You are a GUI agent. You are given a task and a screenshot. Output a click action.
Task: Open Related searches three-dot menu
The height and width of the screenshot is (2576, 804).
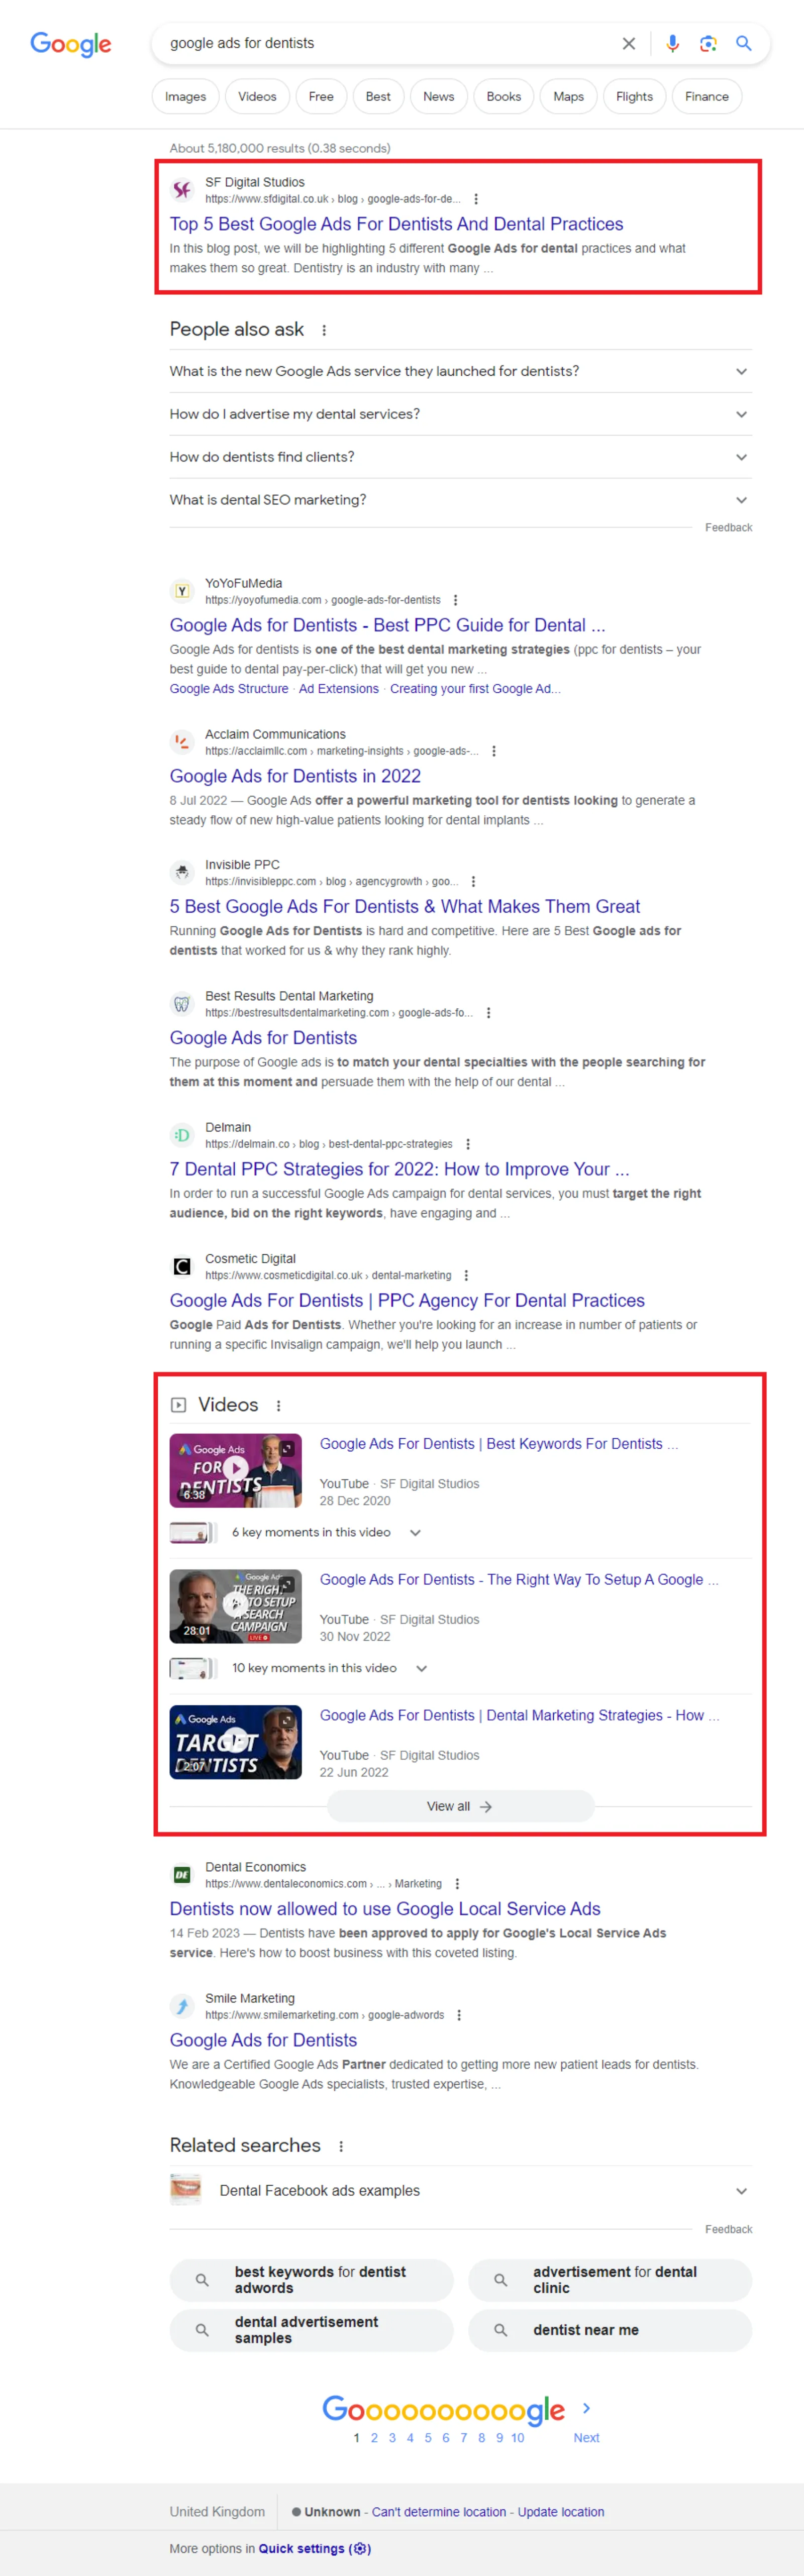341,2146
